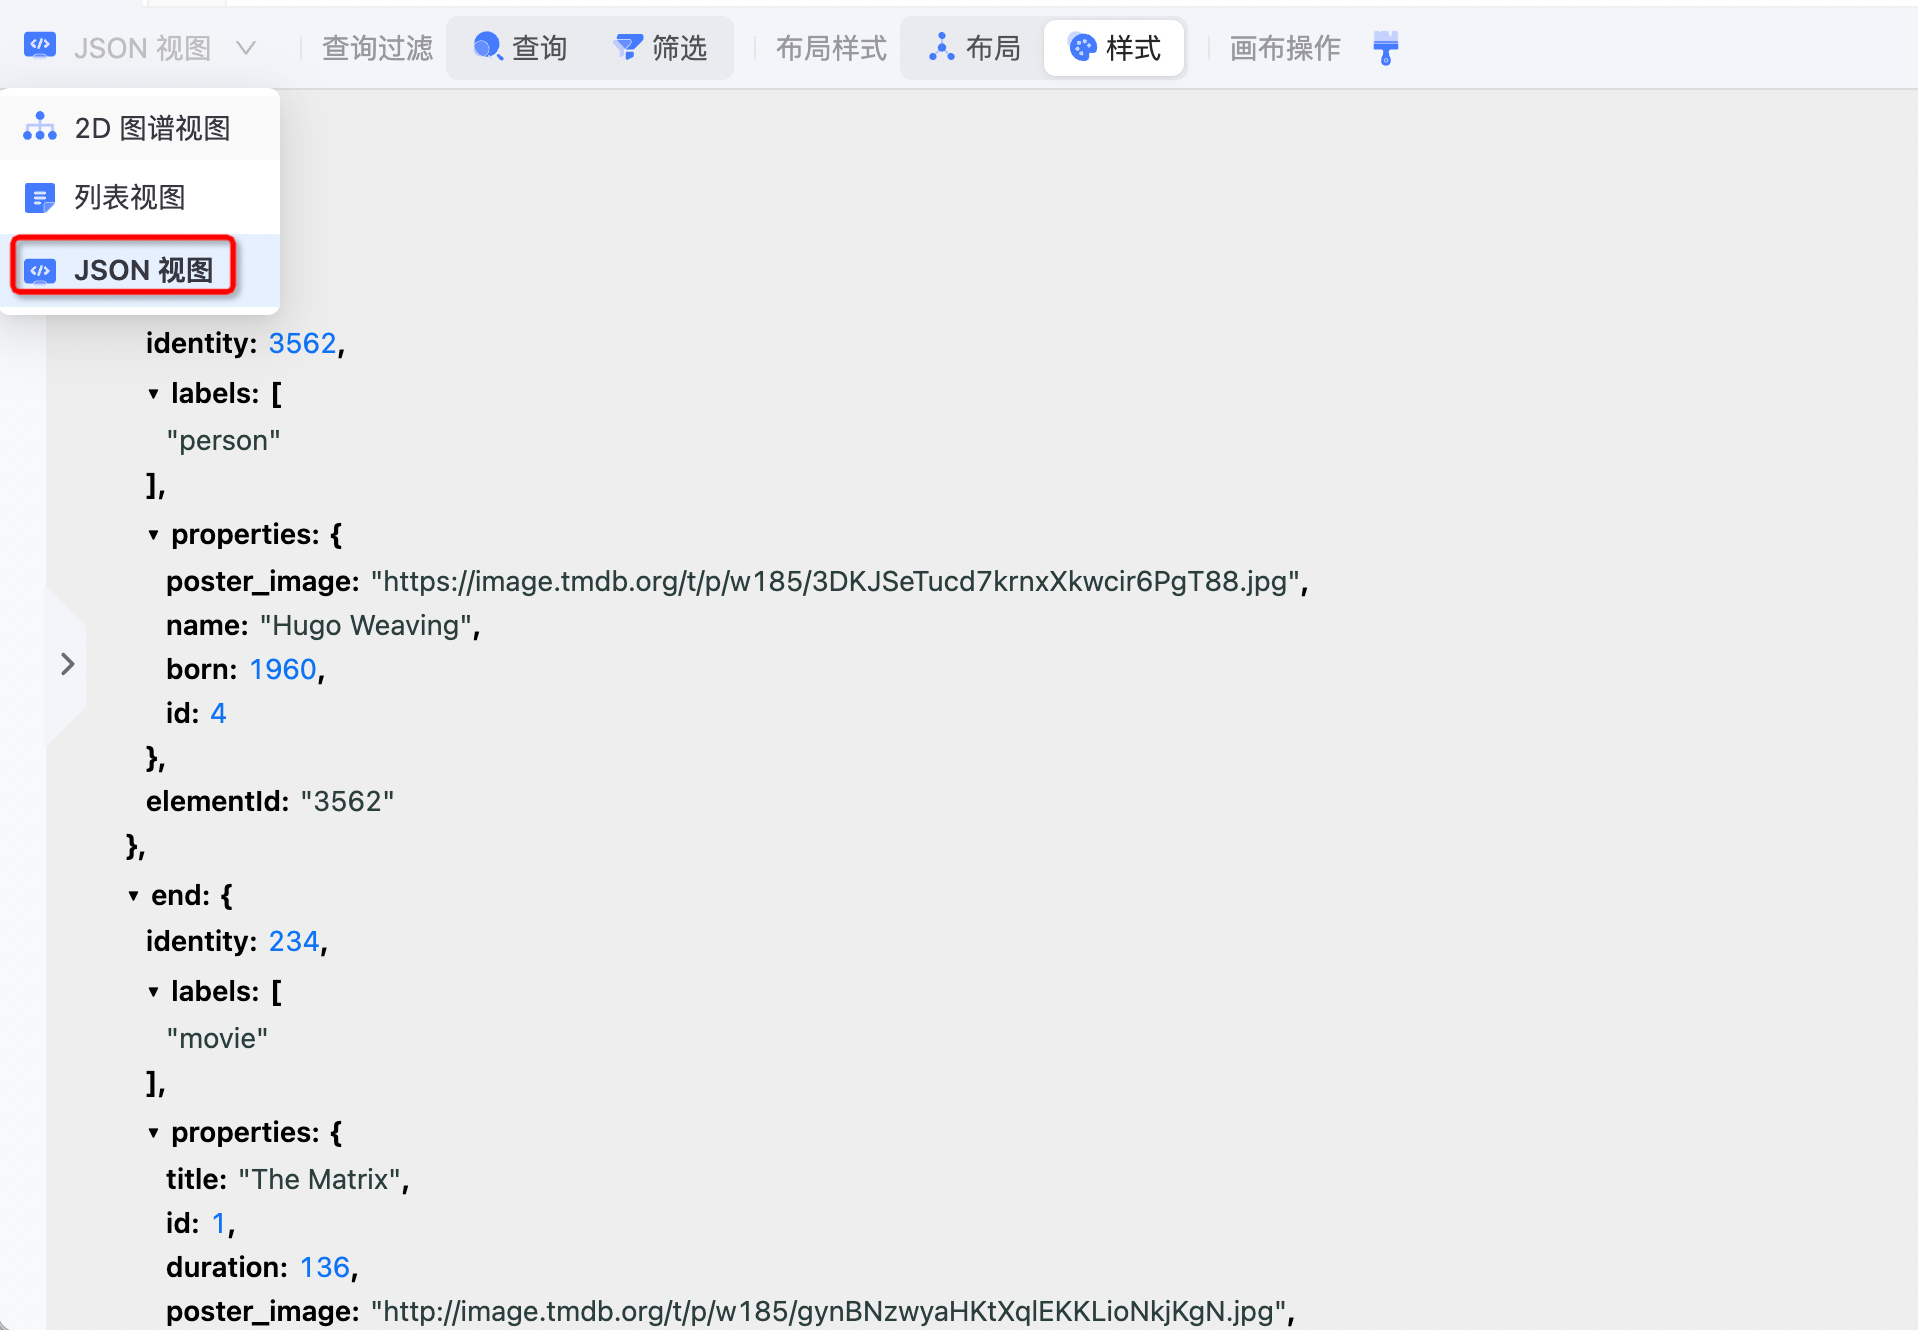Screen dimensions: 1918x1330
Task: Click the list icon for 列表视图
Action: click(x=40, y=198)
